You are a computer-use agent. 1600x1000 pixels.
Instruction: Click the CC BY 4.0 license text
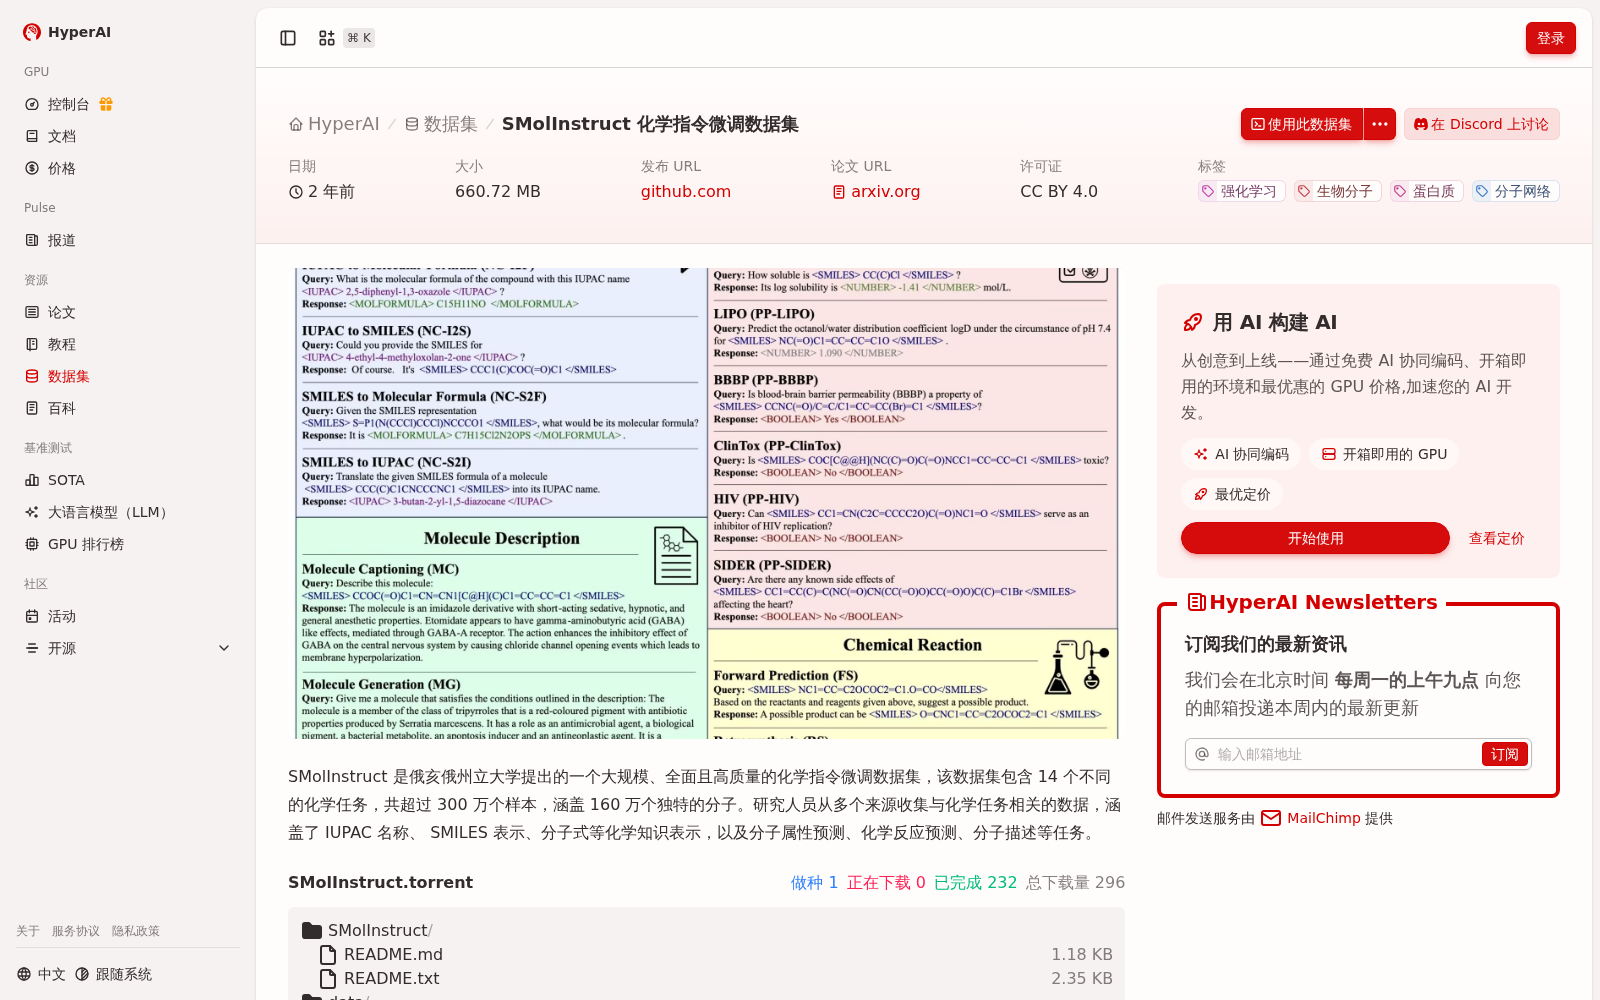[x=1059, y=191]
